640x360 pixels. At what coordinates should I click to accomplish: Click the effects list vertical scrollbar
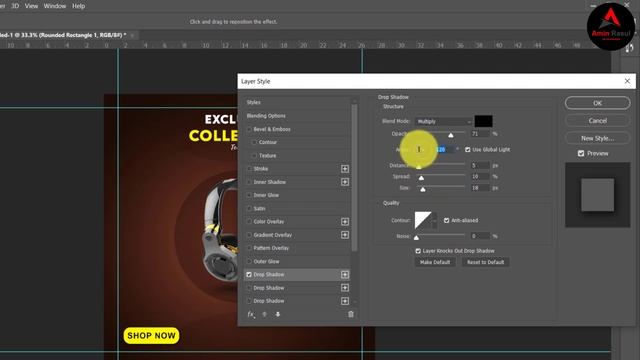pos(354,178)
